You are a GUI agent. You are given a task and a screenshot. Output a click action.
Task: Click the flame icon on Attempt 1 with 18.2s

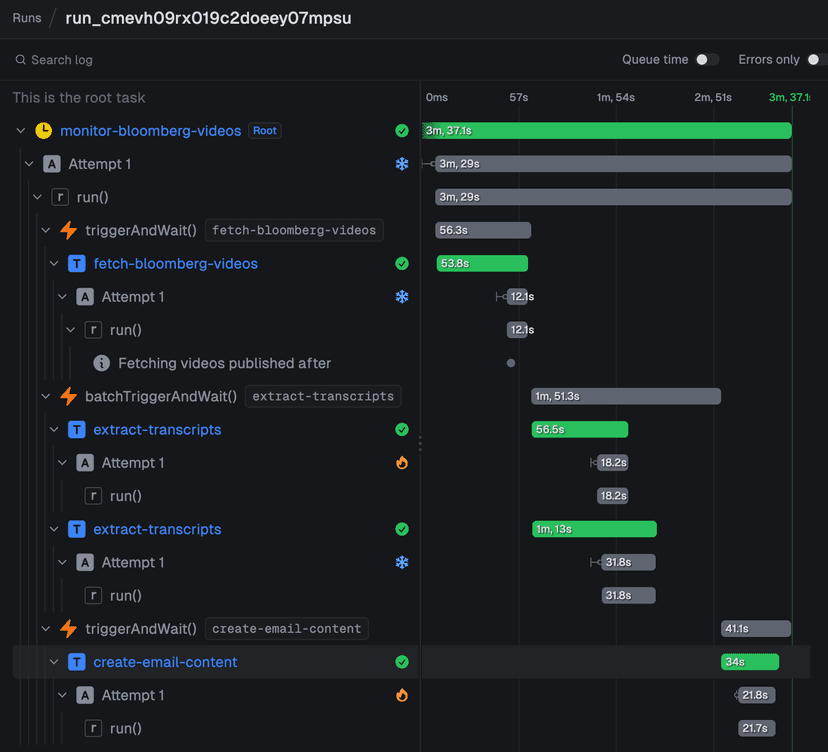tap(402, 463)
